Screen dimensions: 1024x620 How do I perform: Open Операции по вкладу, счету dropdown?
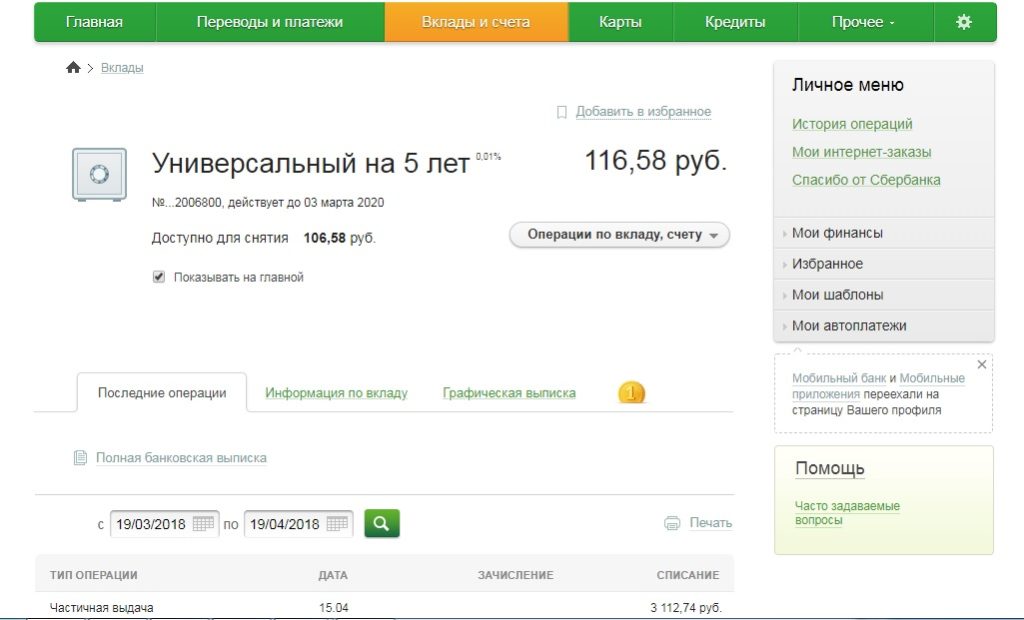(619, 235)
